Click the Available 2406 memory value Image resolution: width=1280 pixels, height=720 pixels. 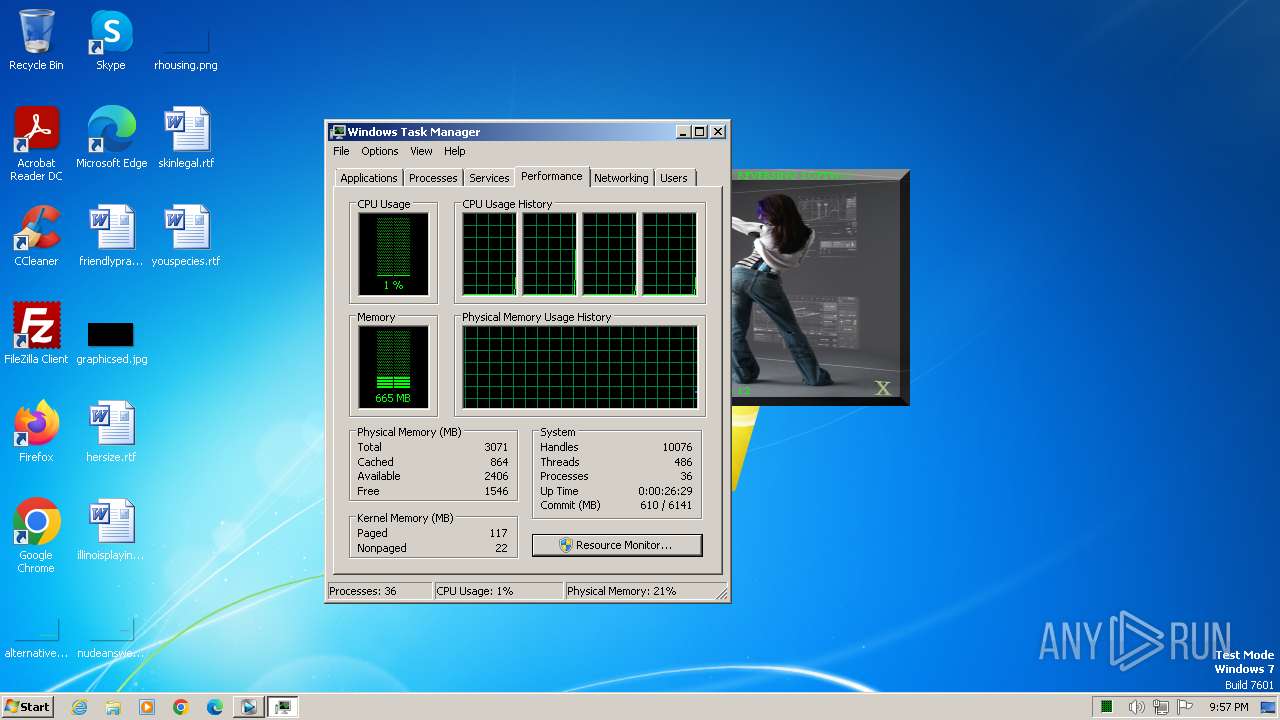(x=496, y=476)
